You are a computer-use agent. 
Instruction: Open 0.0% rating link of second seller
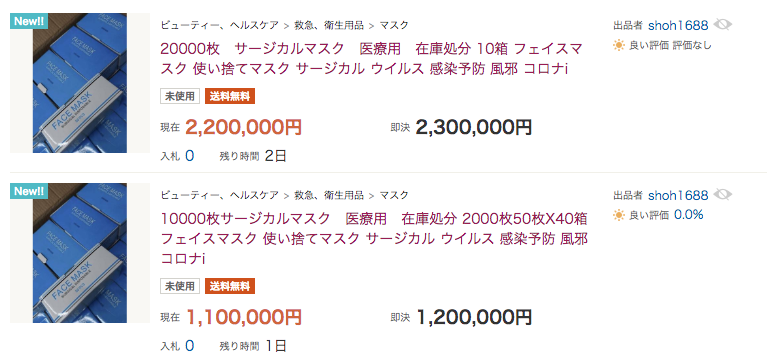coord(688,215)
